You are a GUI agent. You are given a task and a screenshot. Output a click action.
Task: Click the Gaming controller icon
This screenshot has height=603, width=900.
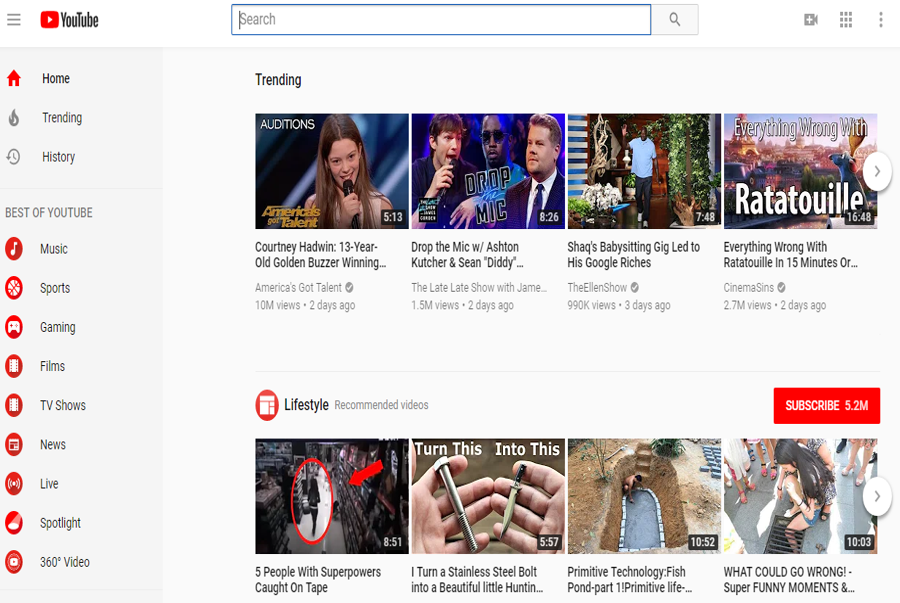coord(14,327)
